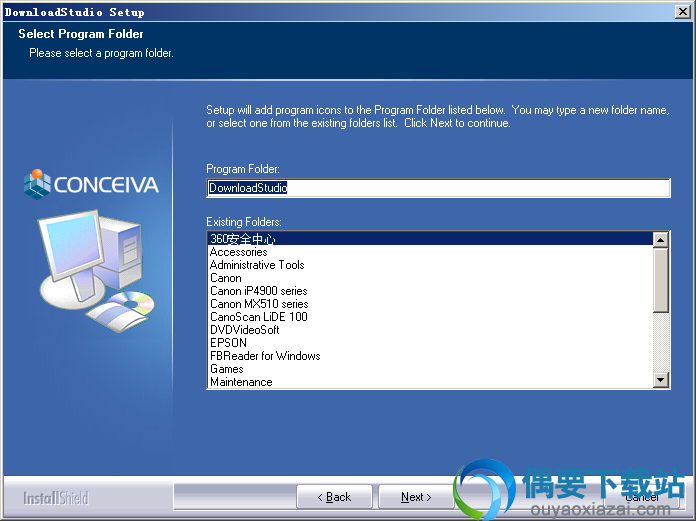Select Accessories folder in the list
Image resolution: width=696 pixels, height=521 pixels.
coord(430,252)
